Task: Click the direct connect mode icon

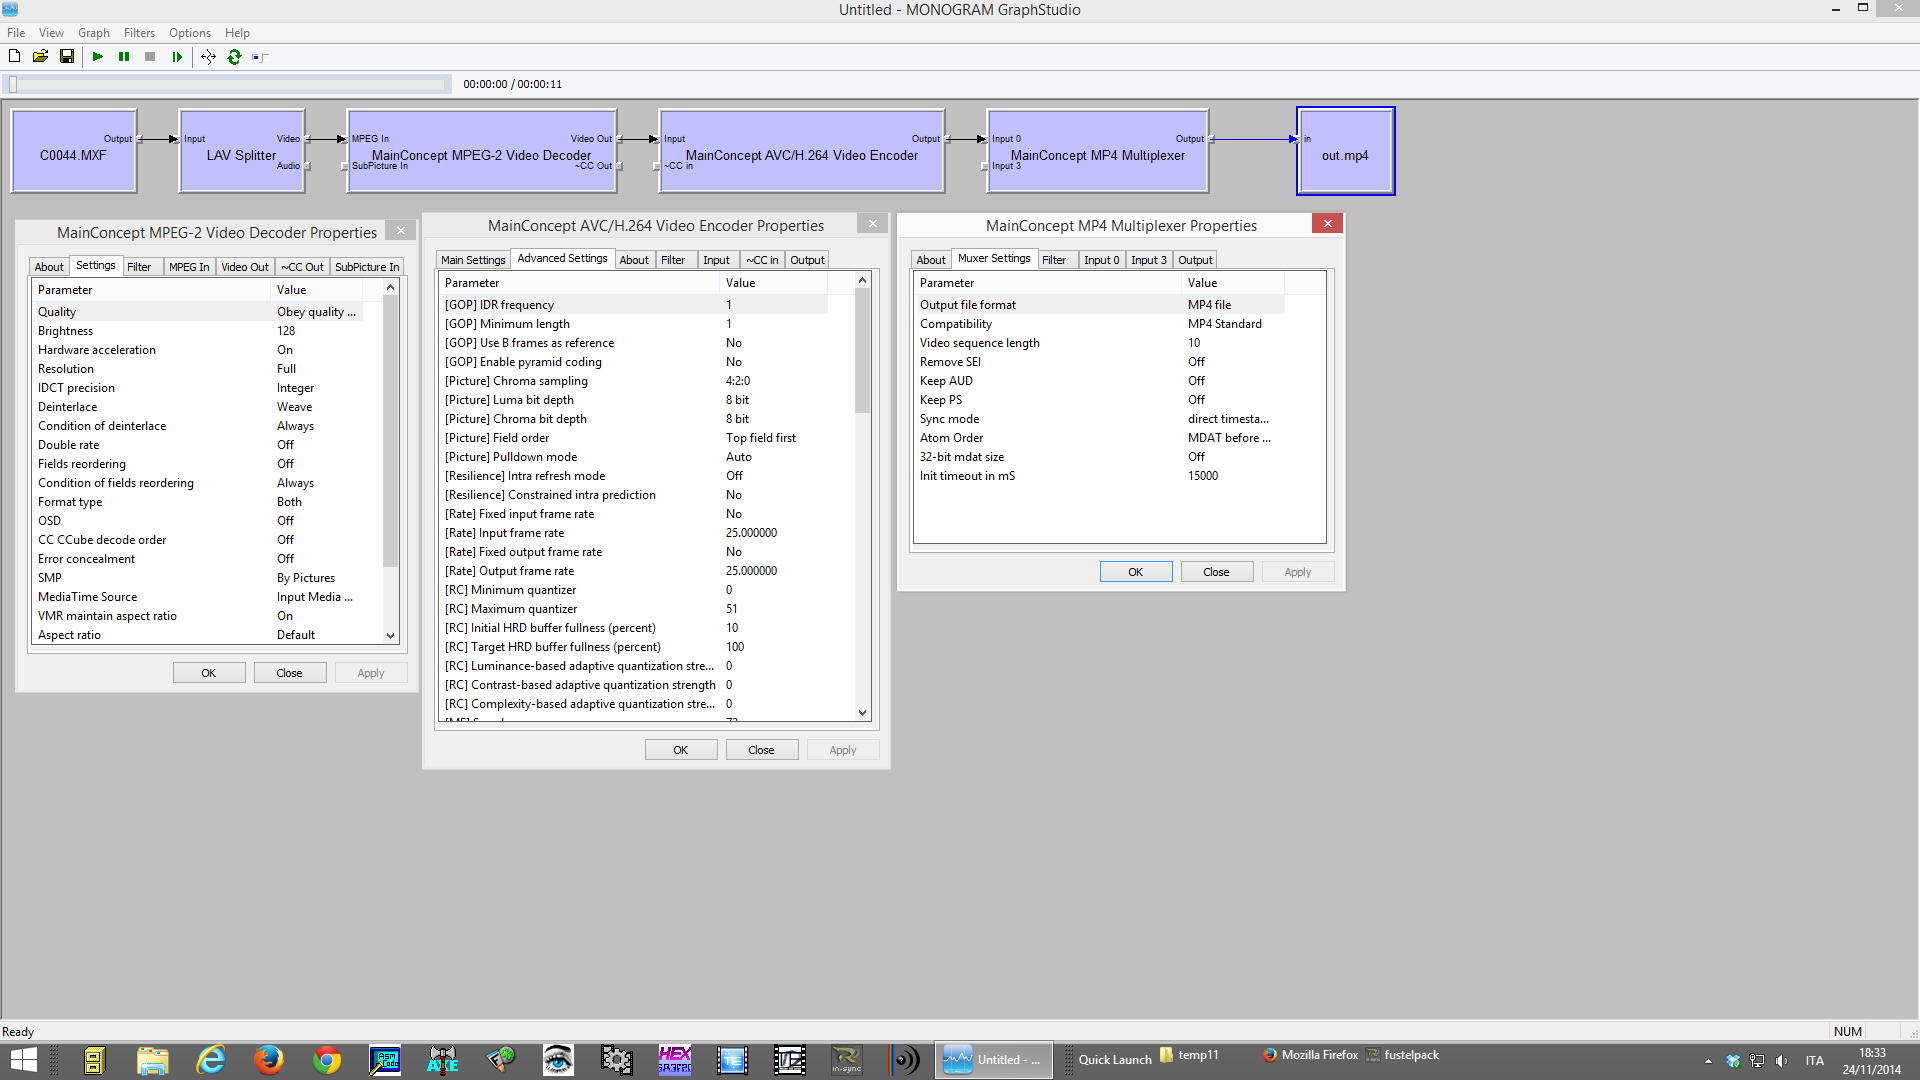Action: point(260,57)
